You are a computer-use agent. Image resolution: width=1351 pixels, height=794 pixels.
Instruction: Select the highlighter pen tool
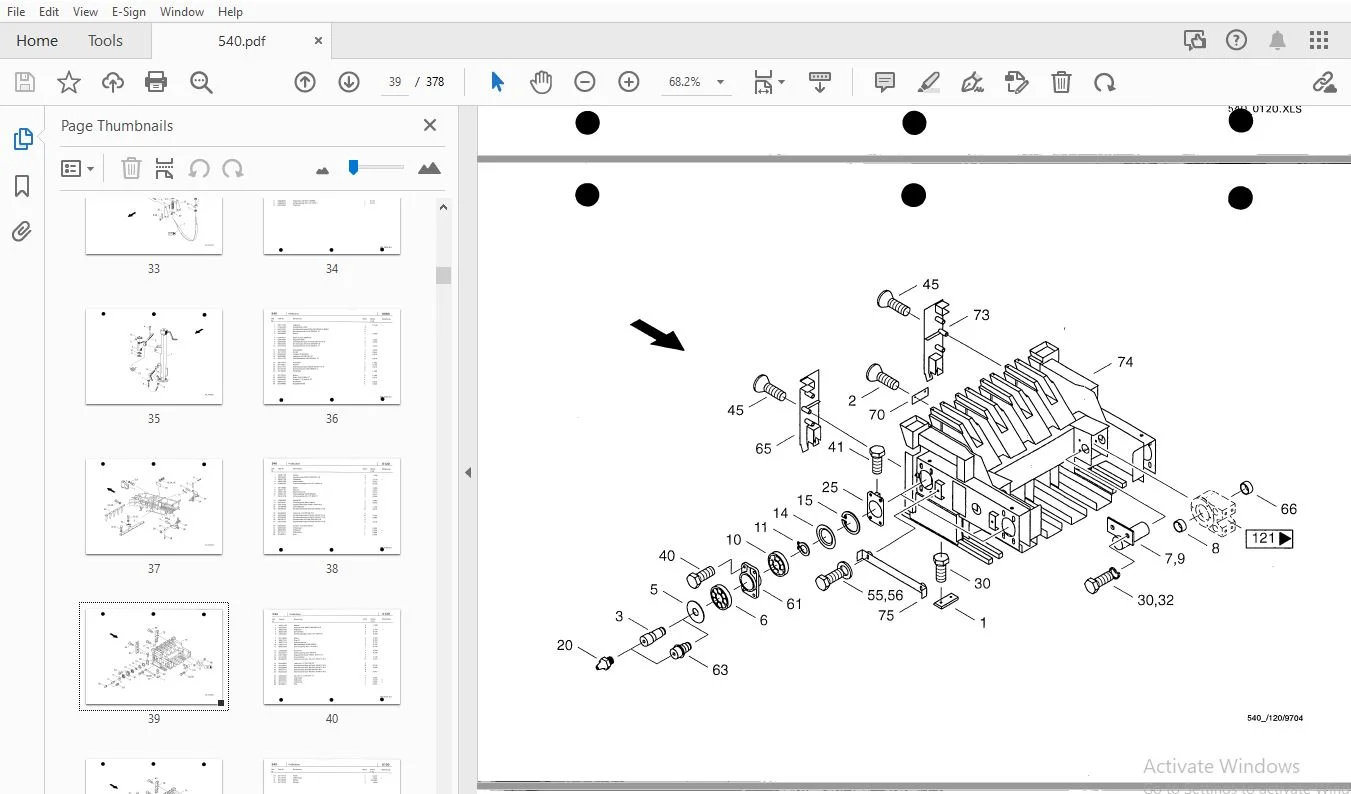coord(928,82)
